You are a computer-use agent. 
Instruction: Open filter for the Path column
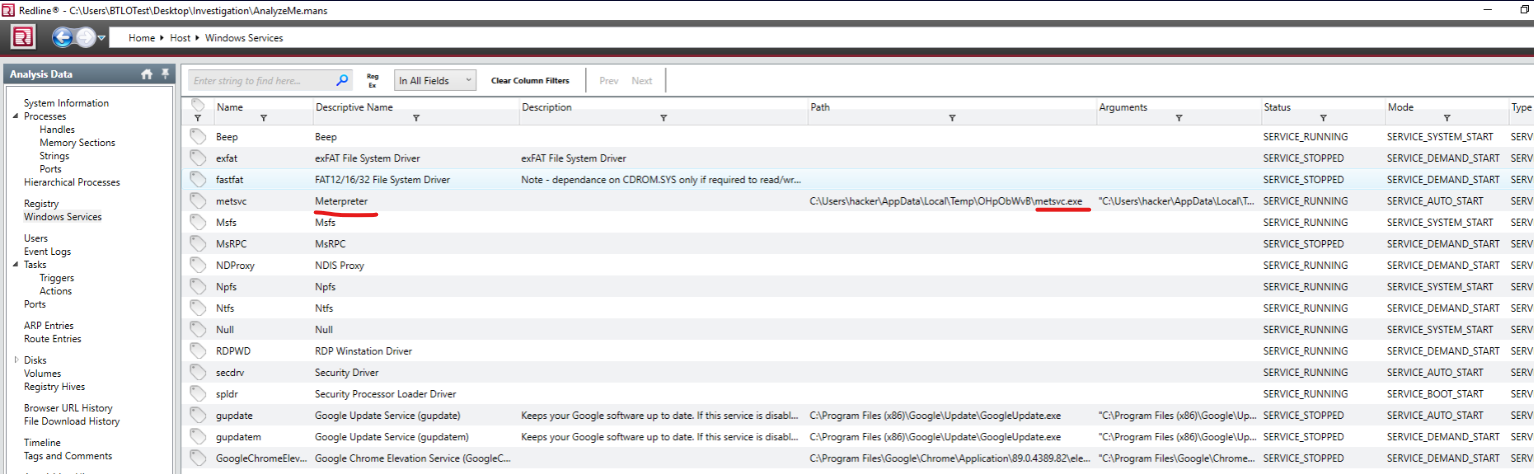pos(951,118)
